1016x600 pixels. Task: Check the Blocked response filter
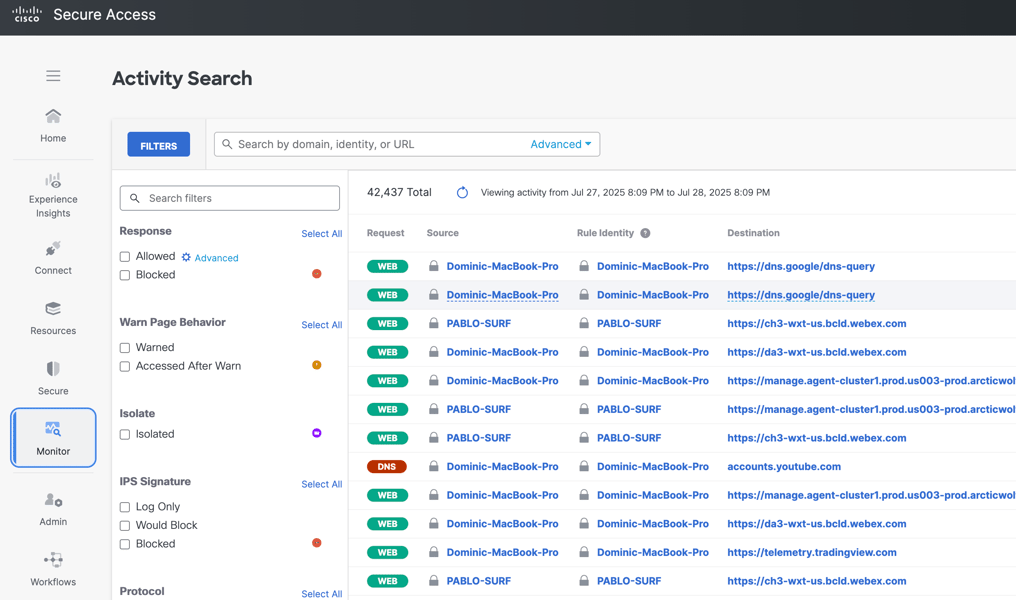125,275
